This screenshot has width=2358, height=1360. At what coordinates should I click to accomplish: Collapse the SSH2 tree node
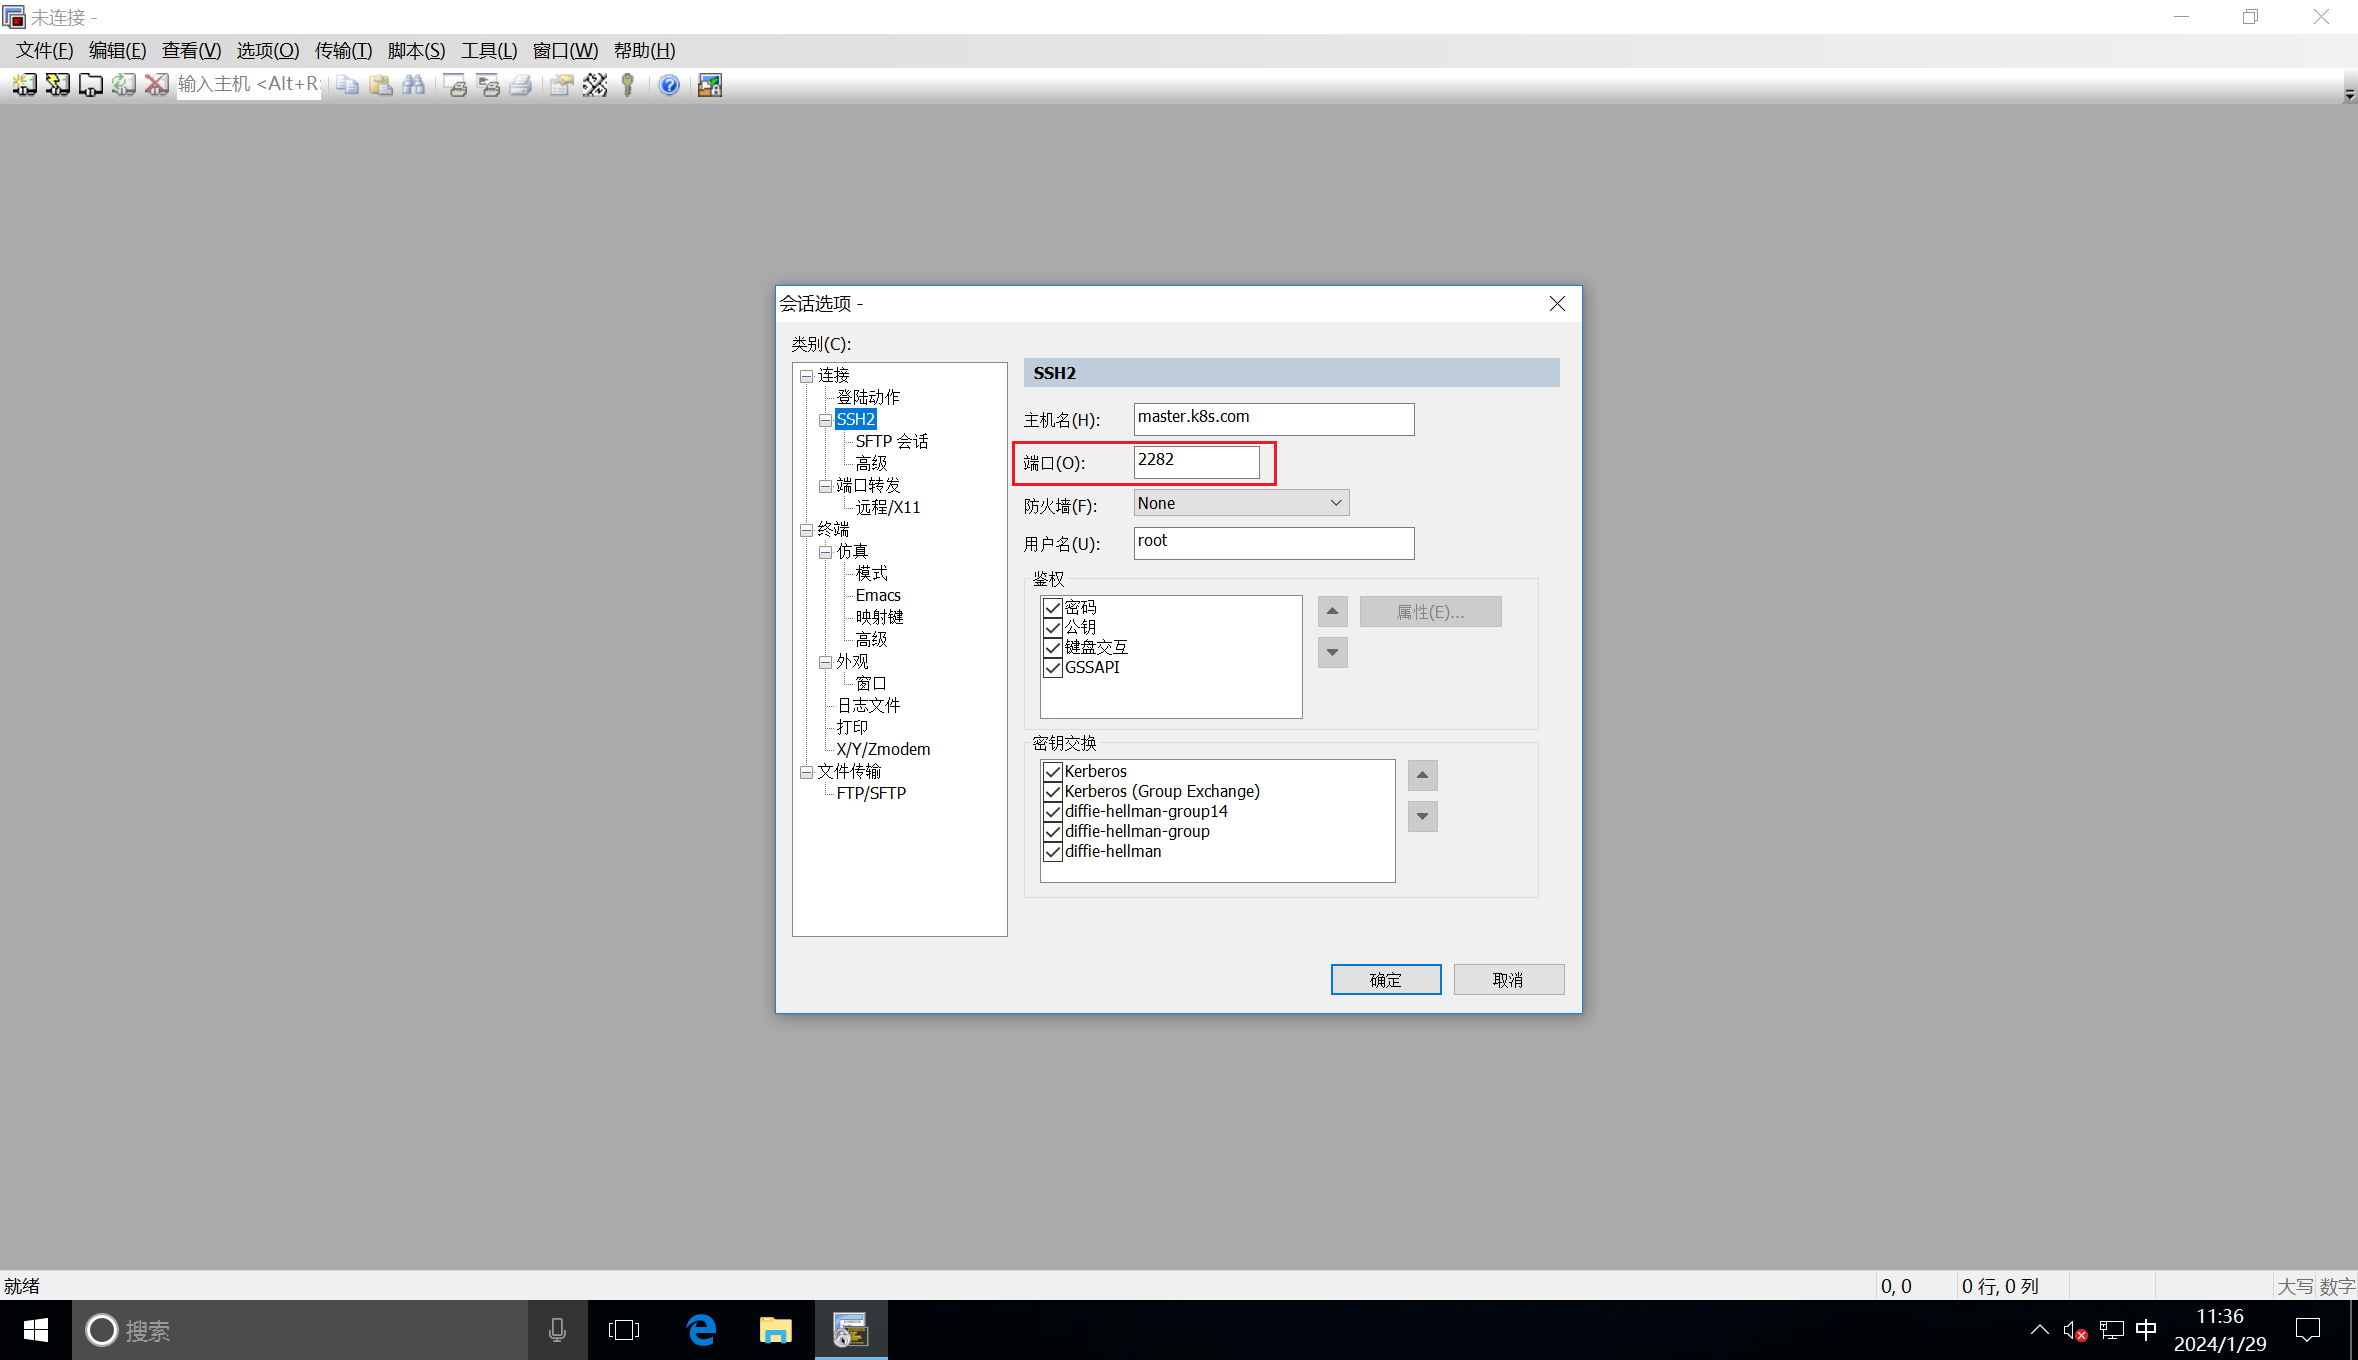(x=825, y=420)
